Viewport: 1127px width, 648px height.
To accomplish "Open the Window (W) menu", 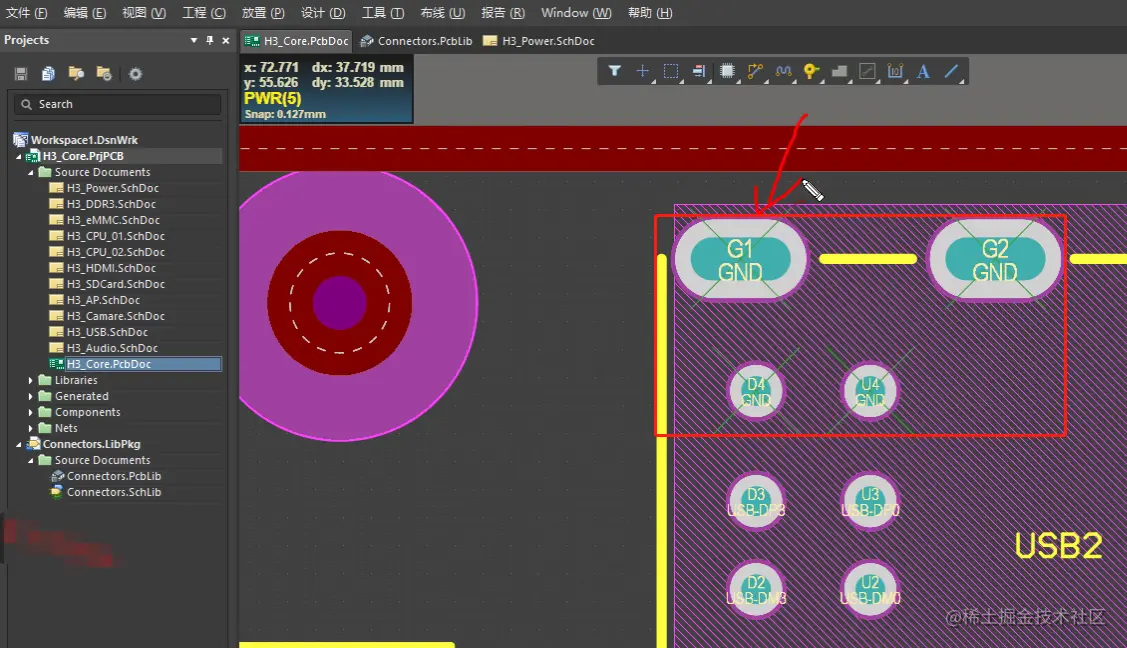I will [x=576, y=13].
